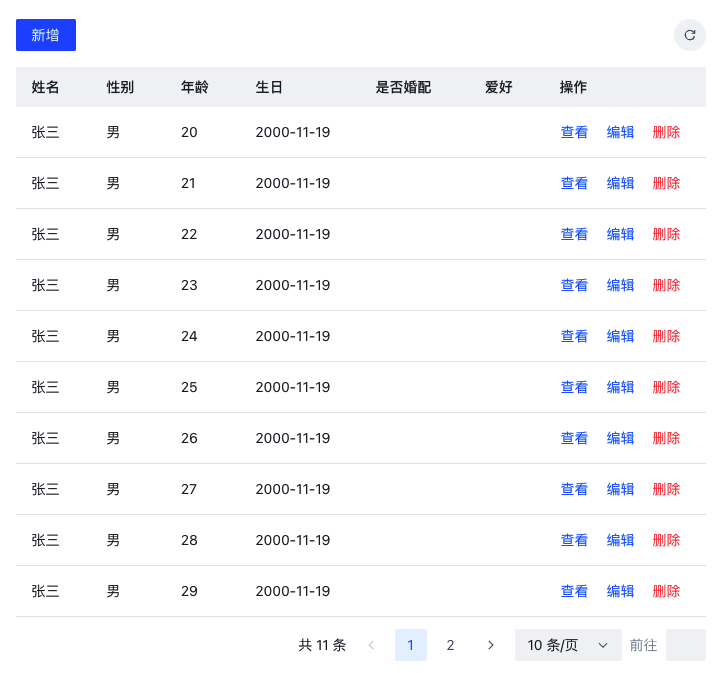Click 编辑 on the age 28 row
This screenshot has height=673, width=725.
[x=620, y=540]
